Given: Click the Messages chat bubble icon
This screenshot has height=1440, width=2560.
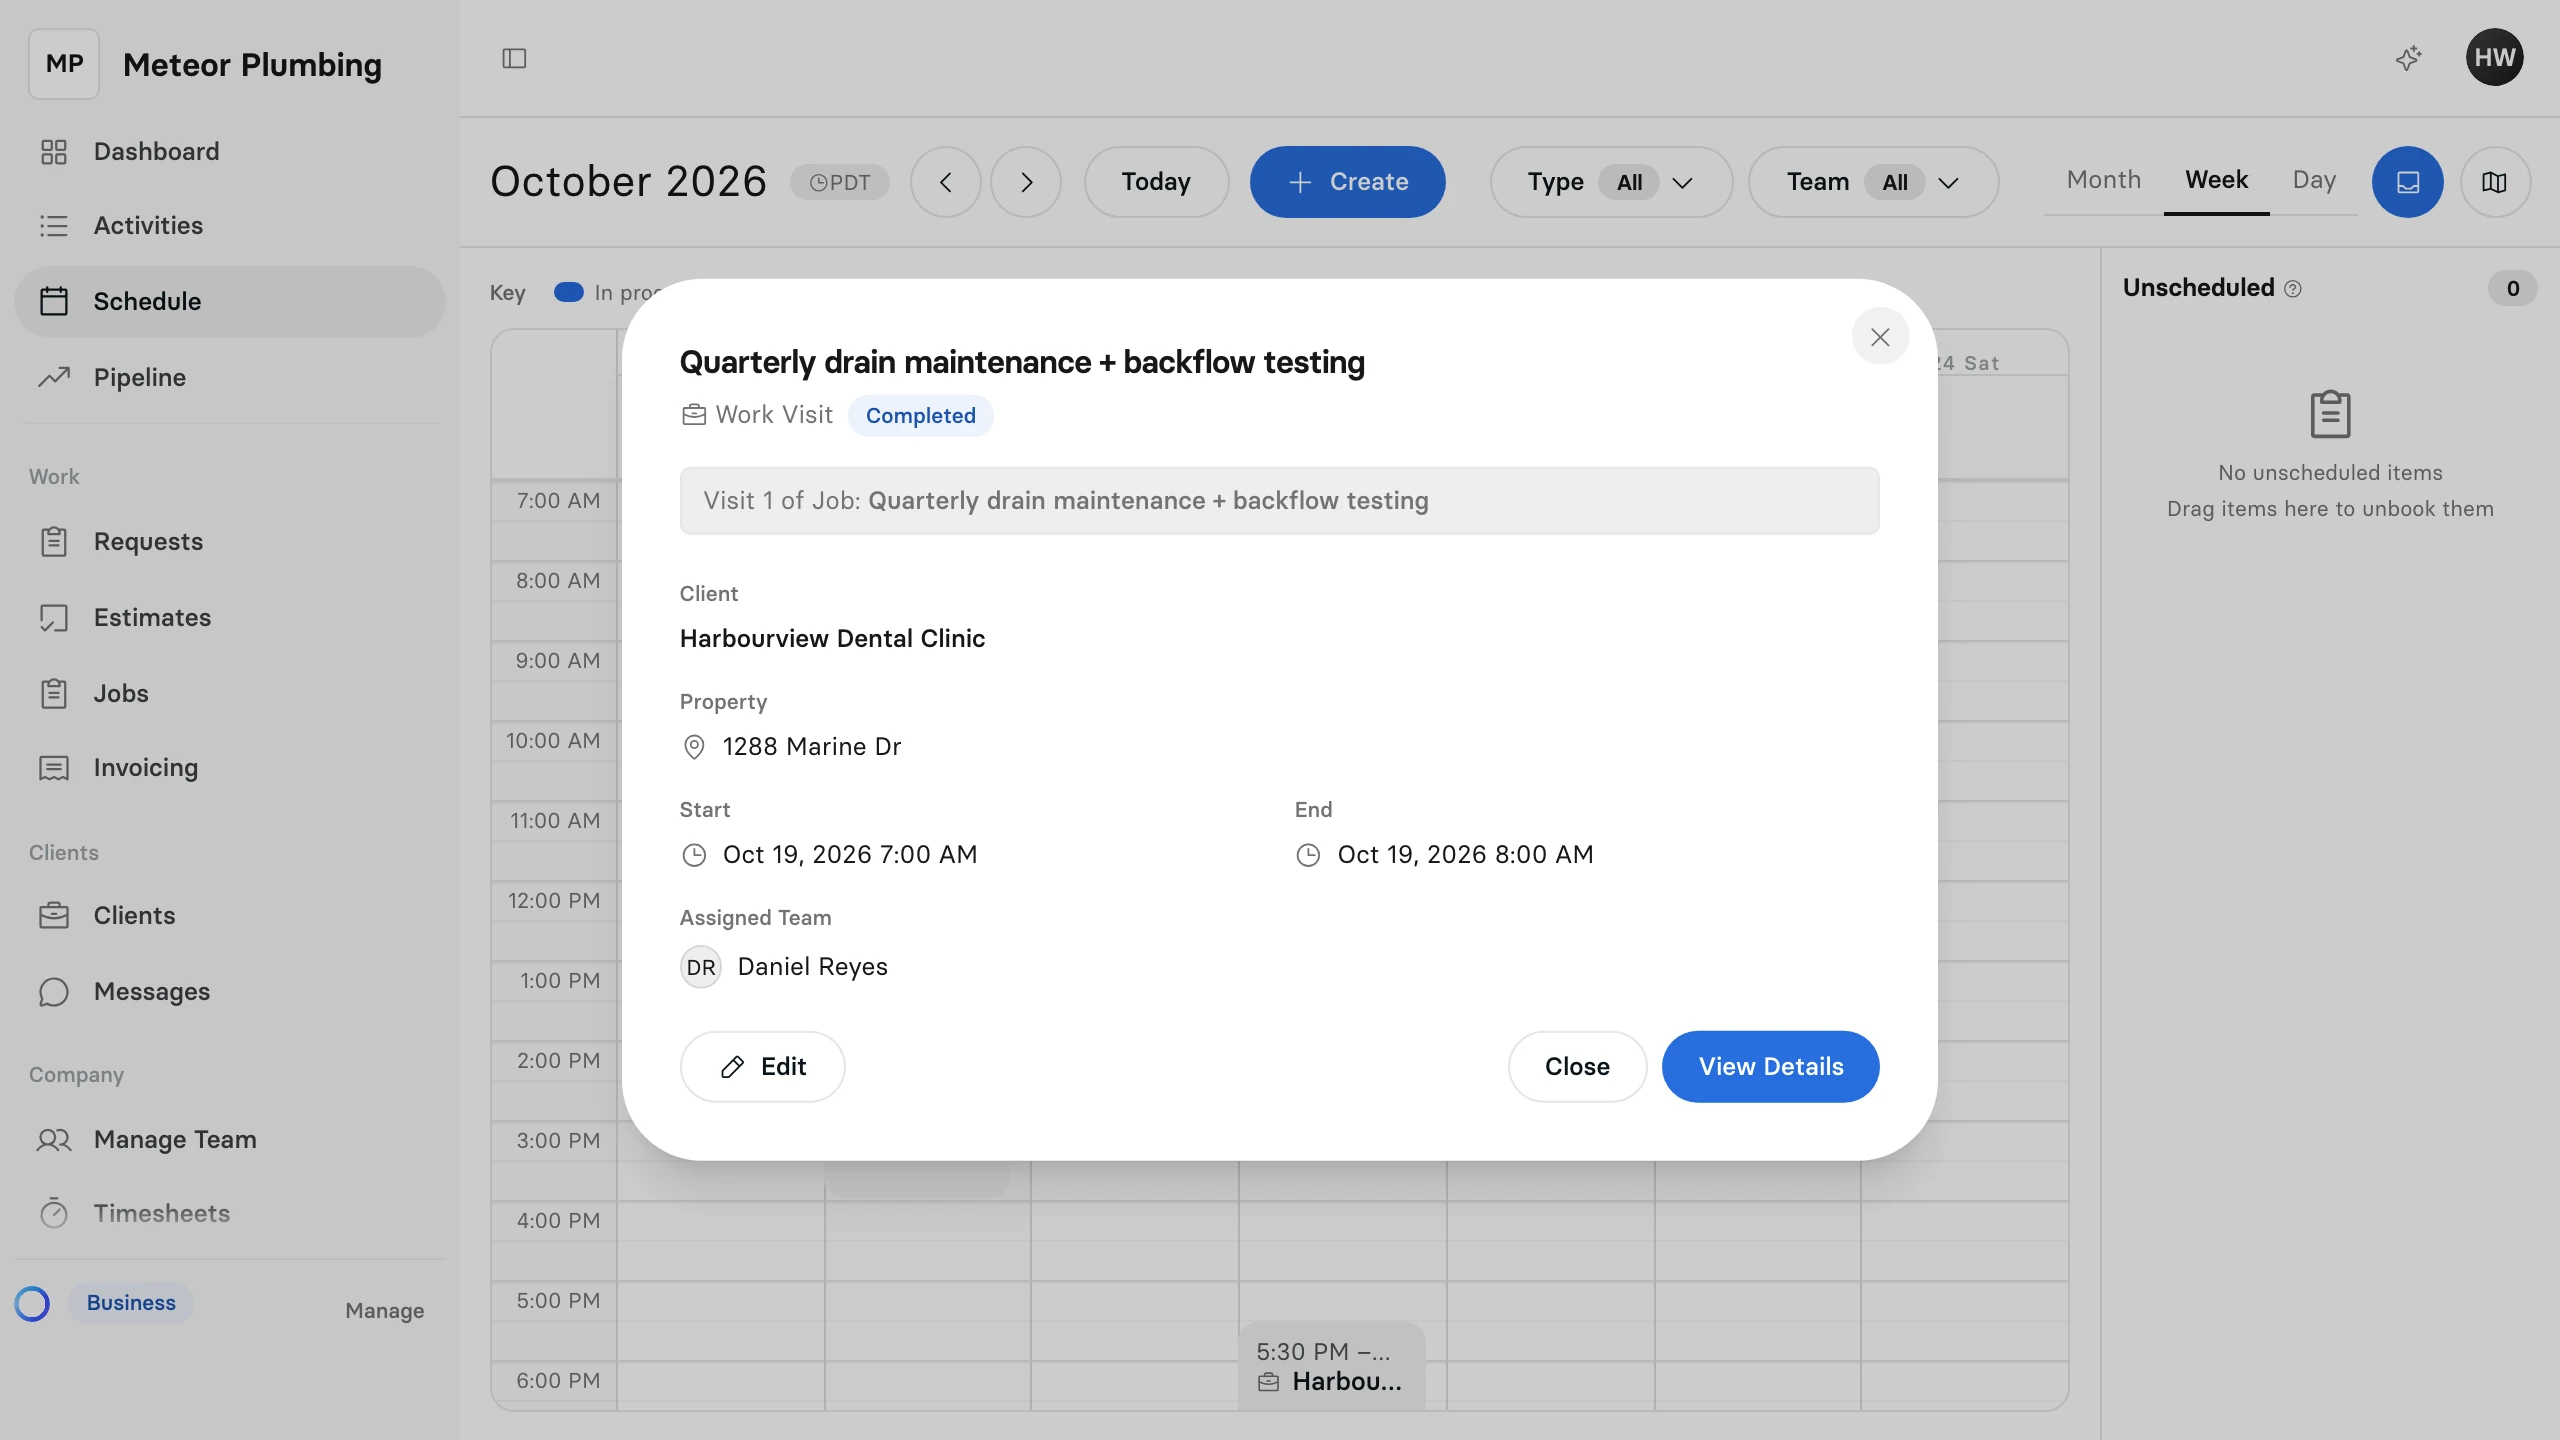Looking at the screenshot, I should click(x=54, y=991).
